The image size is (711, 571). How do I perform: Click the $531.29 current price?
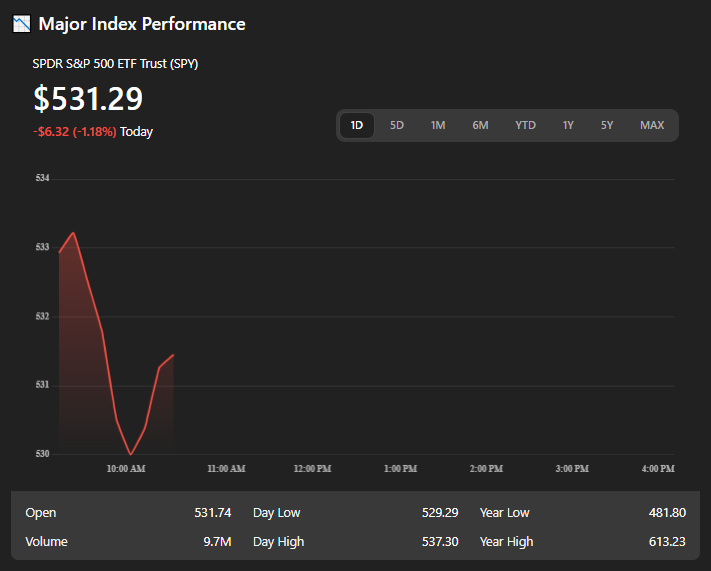coord(88,98)
